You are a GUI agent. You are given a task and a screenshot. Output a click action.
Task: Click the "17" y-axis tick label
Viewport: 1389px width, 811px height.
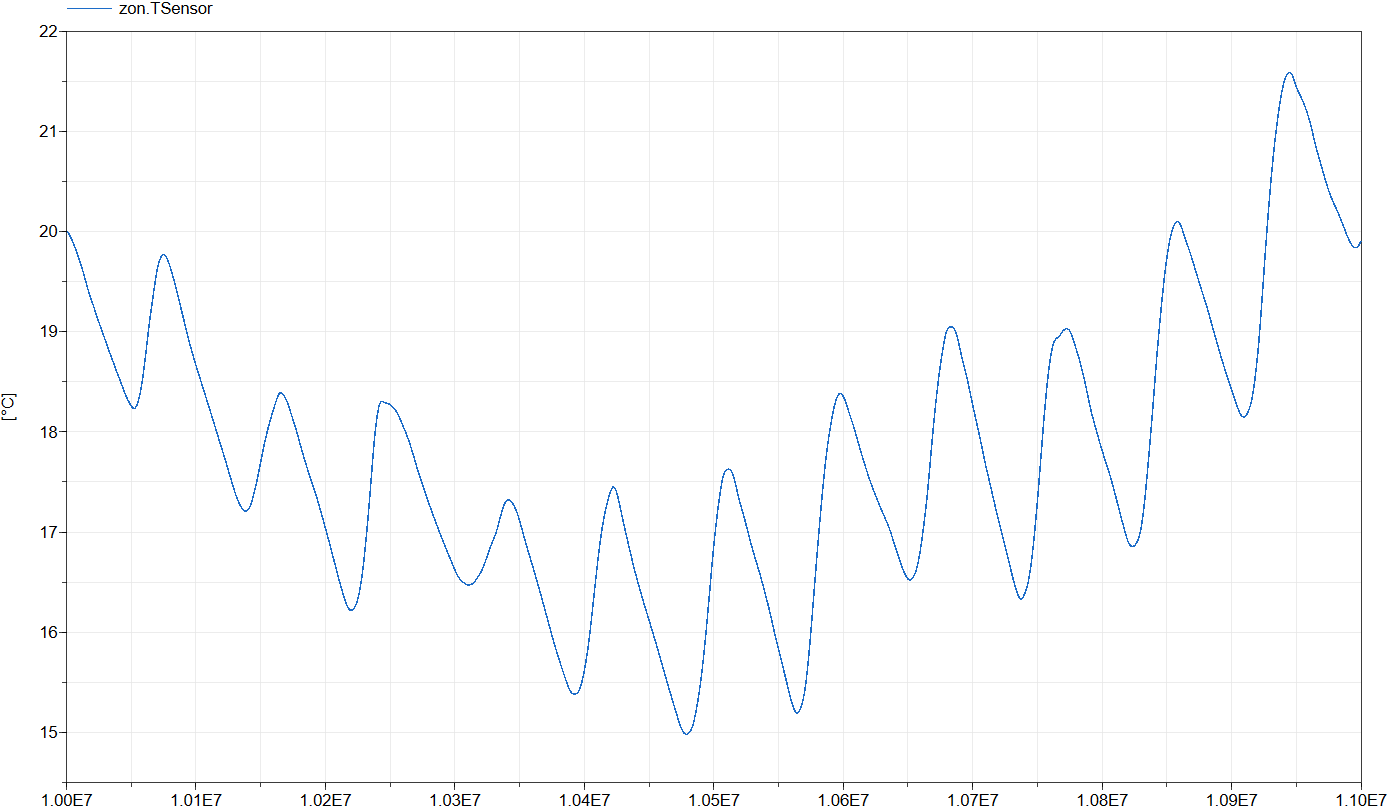(48, 531)
